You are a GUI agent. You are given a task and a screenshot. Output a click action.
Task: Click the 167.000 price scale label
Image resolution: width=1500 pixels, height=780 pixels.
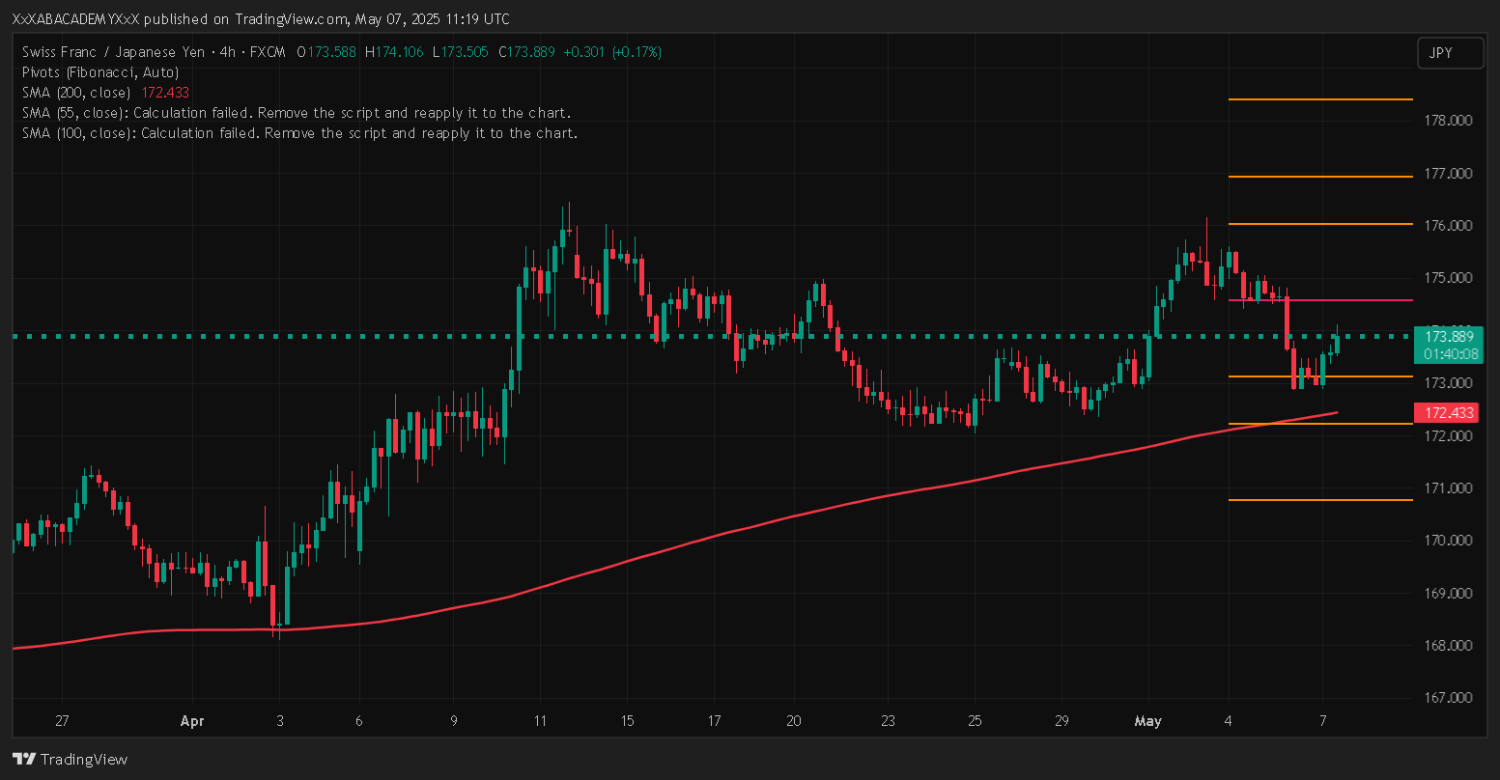(x=1446, y=698)
